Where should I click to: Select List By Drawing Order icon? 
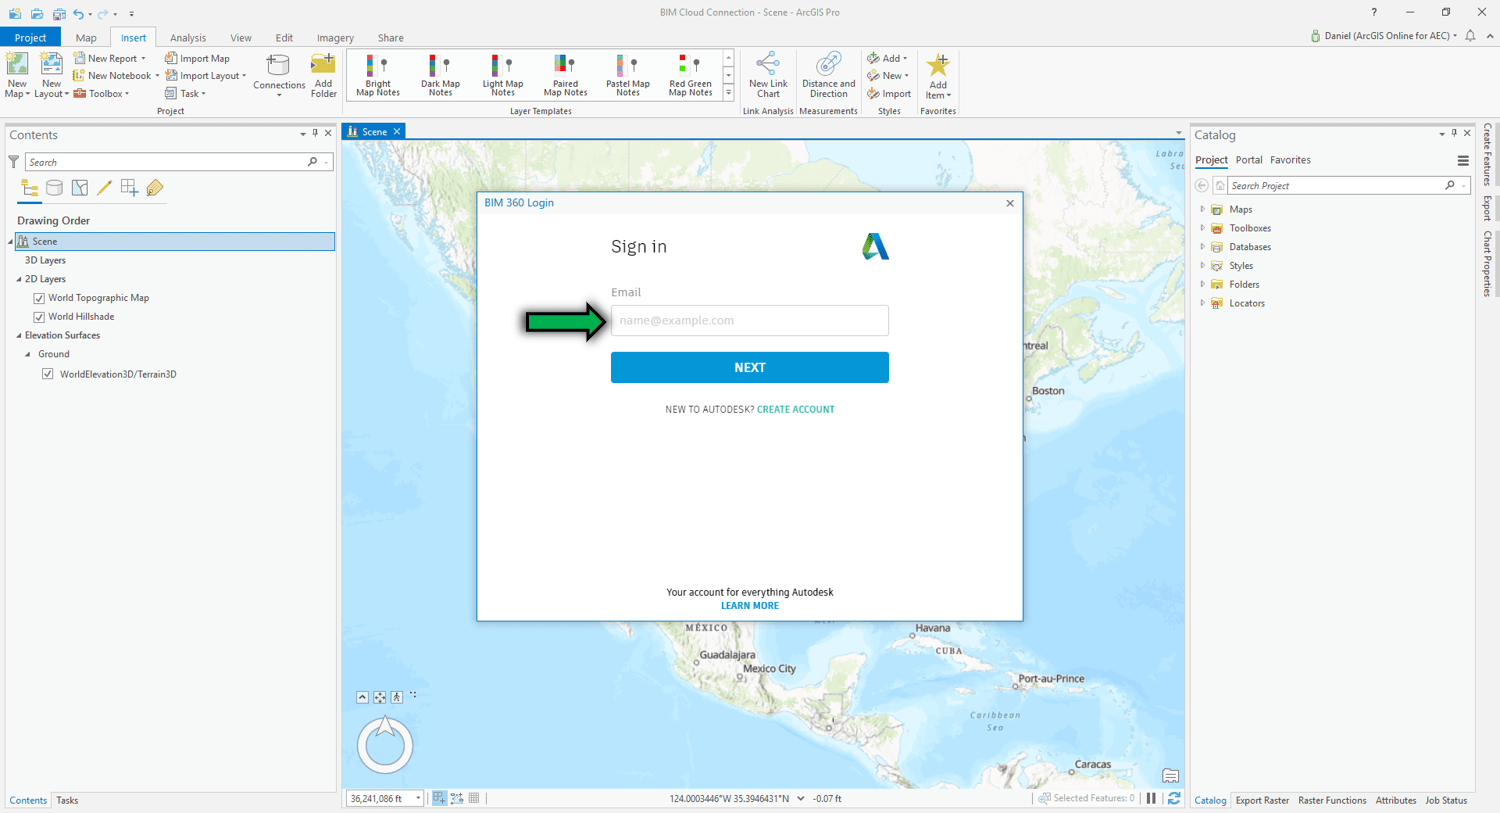click(x=29, y=188)
